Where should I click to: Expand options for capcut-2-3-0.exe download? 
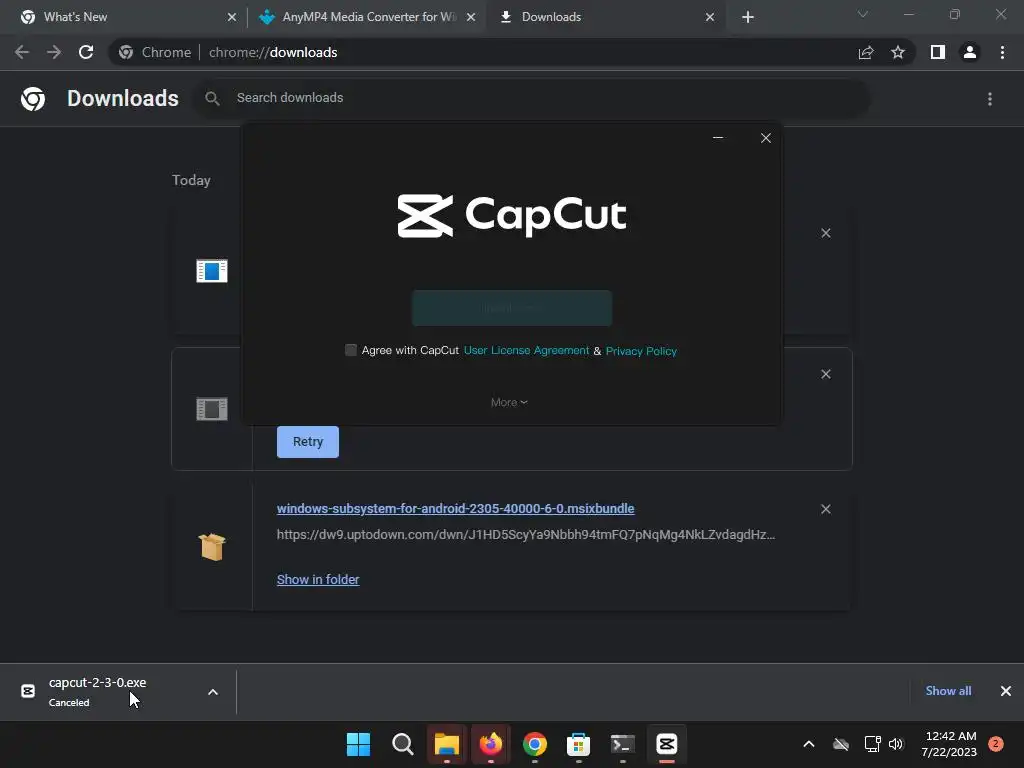click(x=213, y=692)
